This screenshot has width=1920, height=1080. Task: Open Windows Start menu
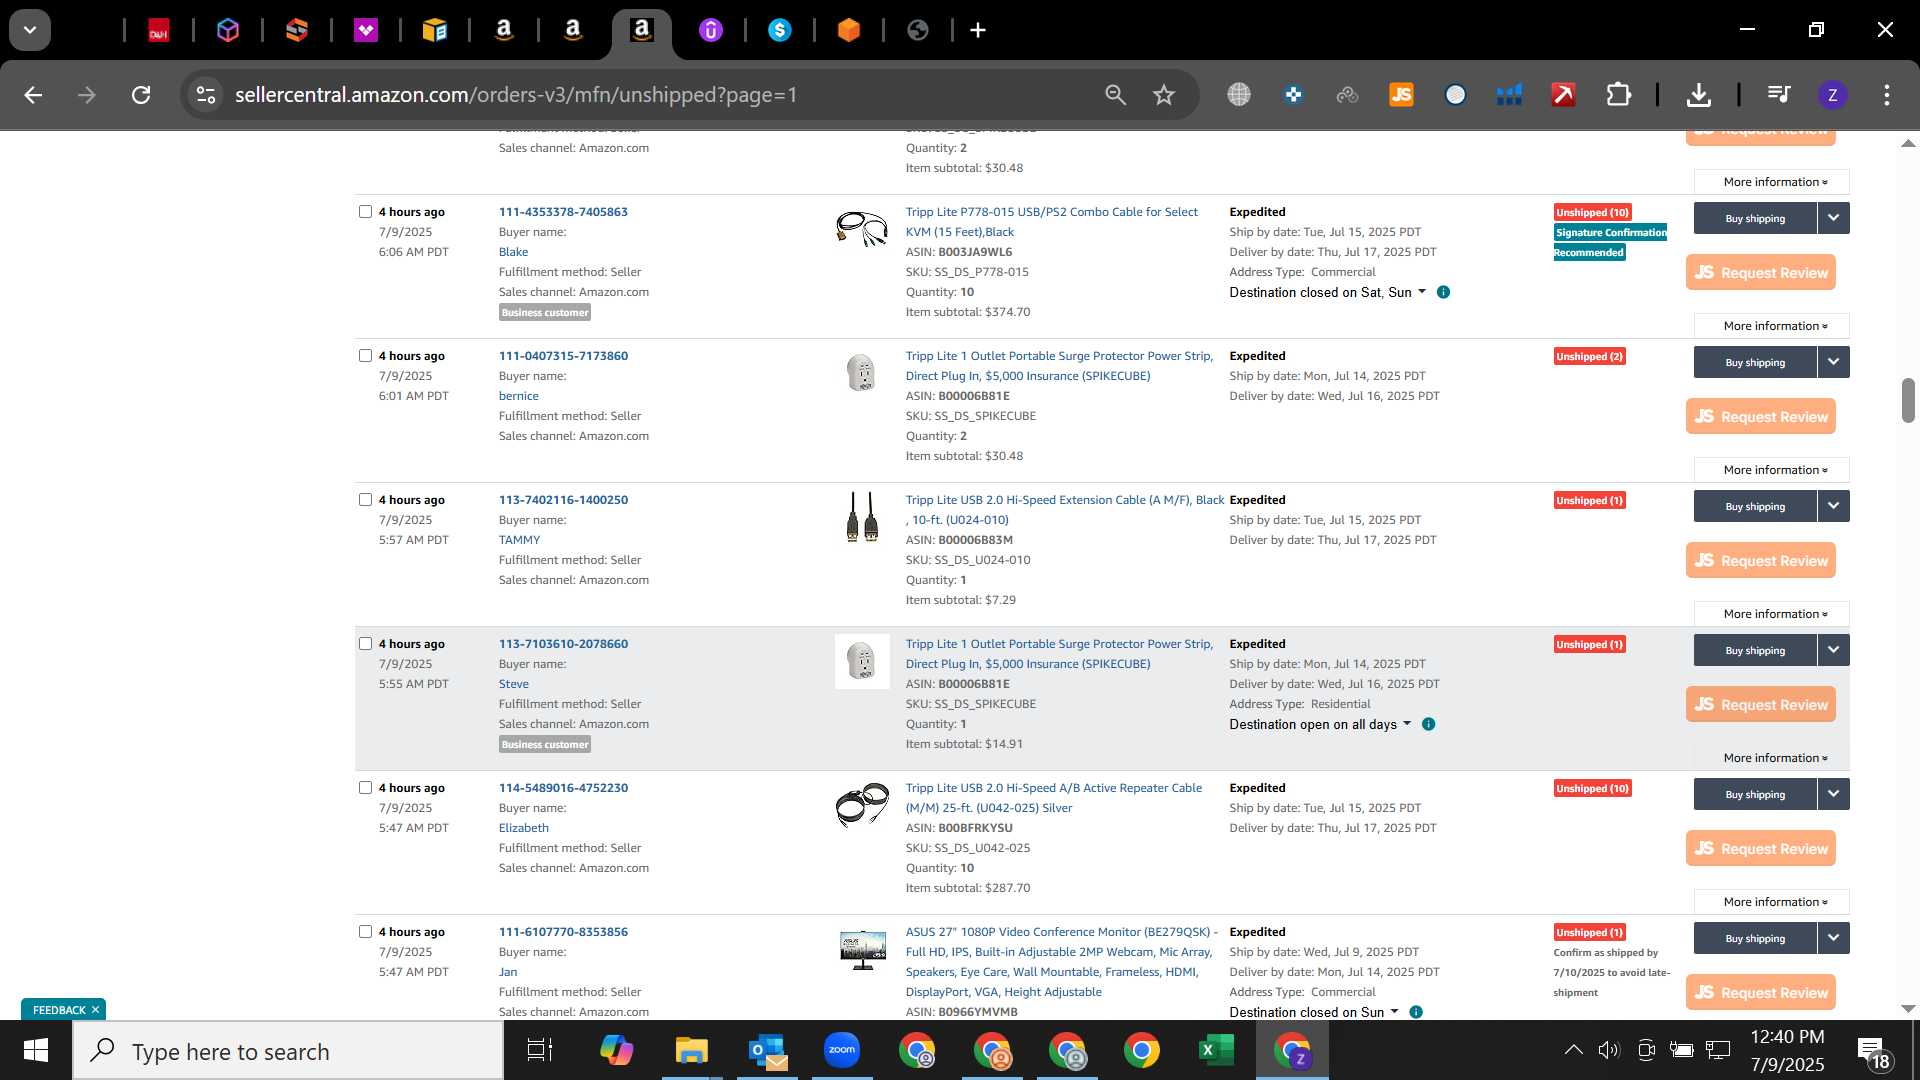coord(36,1051)
